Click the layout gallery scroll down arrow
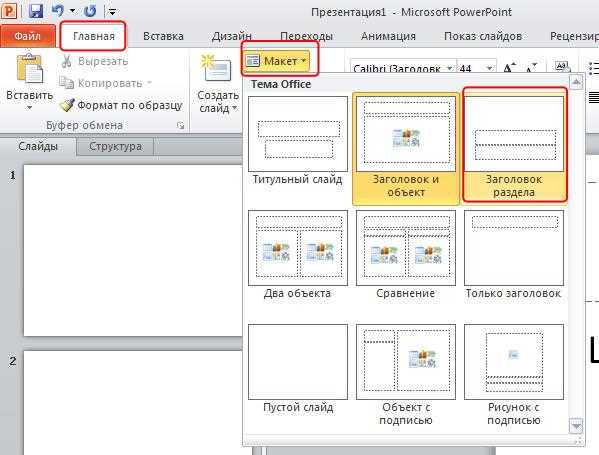The height and width of the screenshot is (455, 599). (x=576, y=426)
